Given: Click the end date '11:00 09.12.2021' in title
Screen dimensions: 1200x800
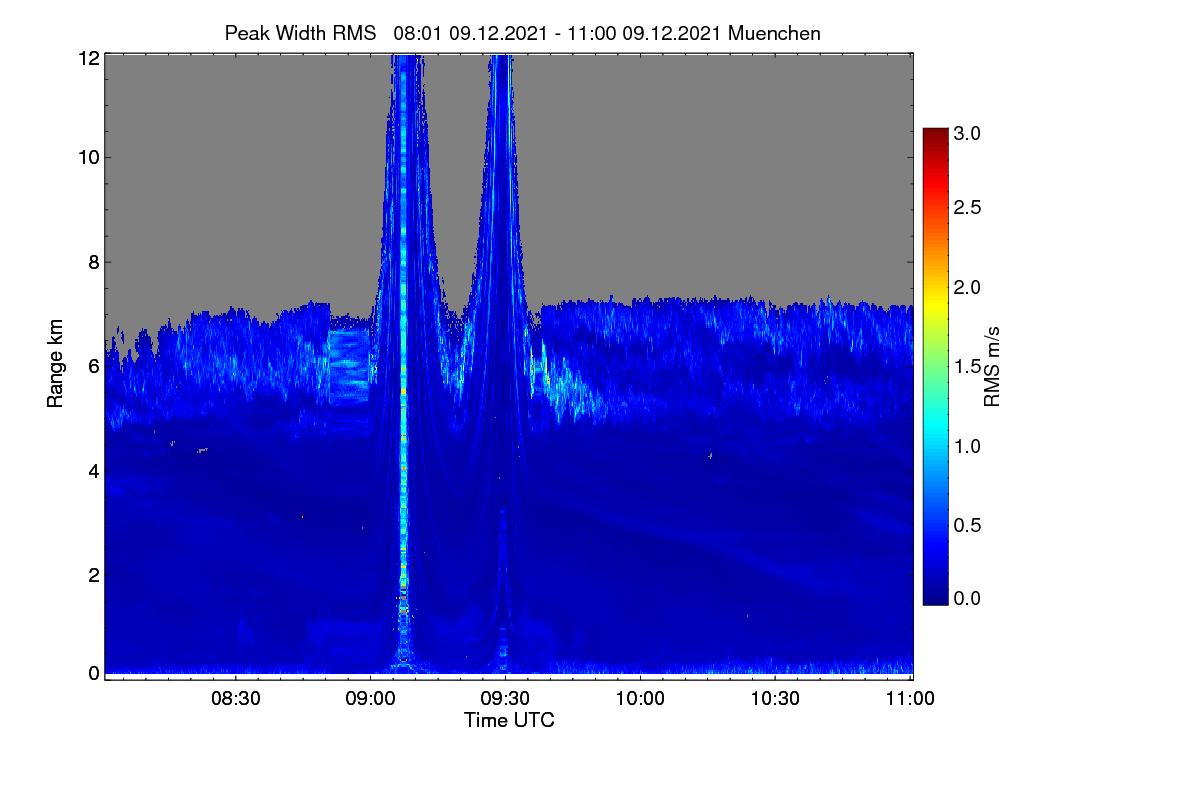Looking at the screenshot, I should point(644,33).
